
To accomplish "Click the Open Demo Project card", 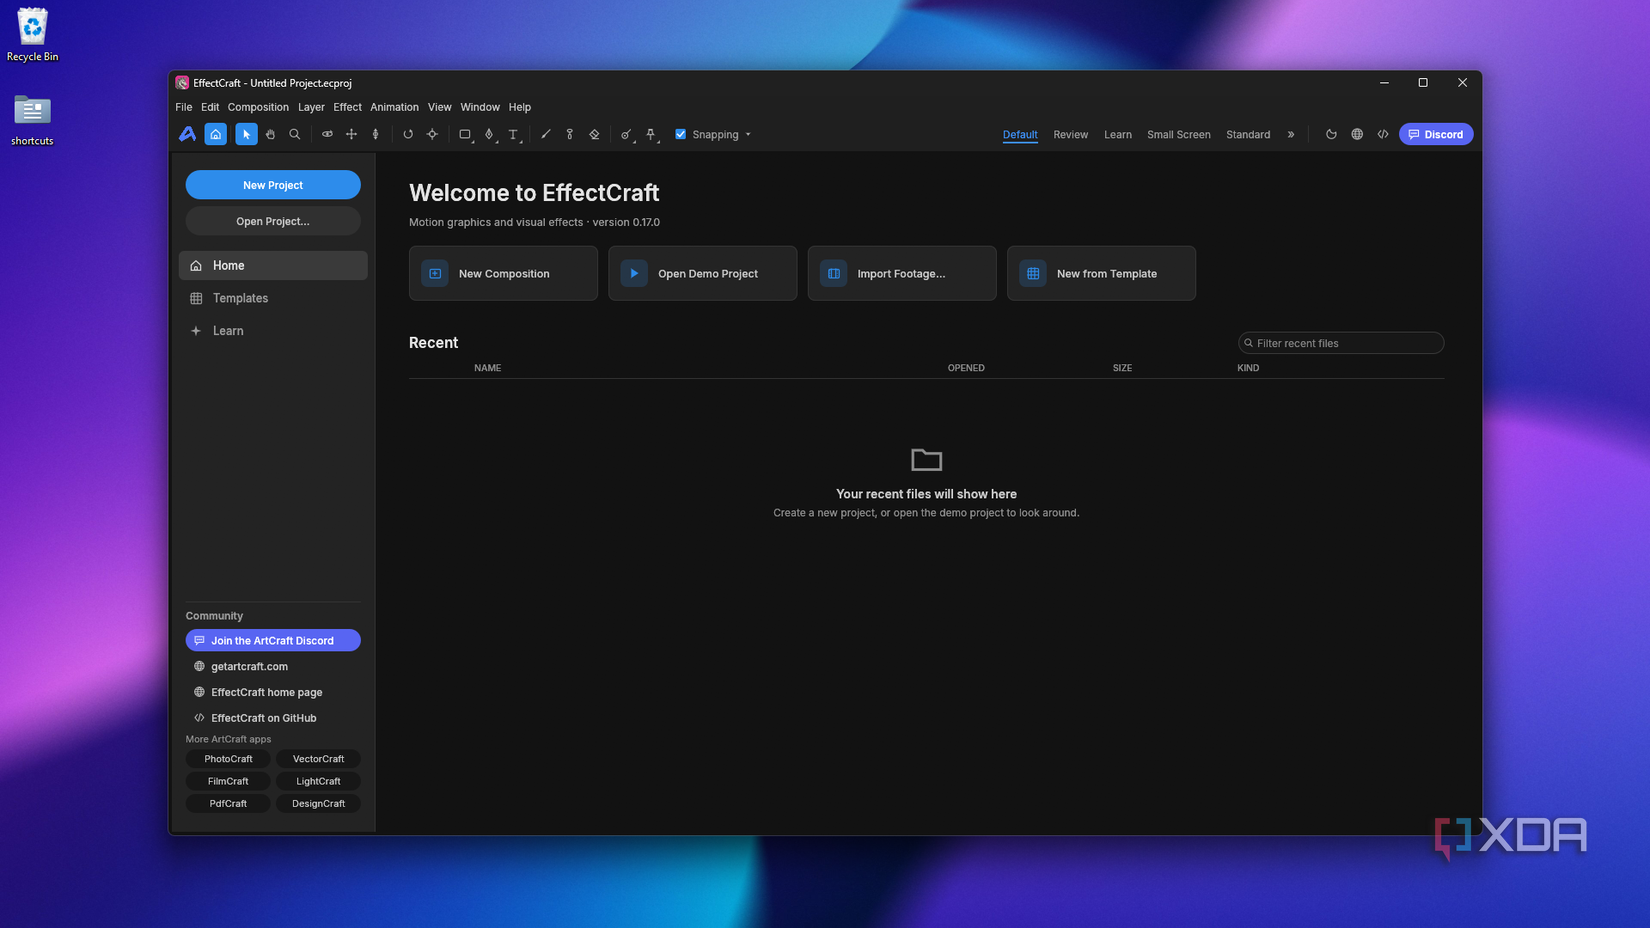I will 702,273.
